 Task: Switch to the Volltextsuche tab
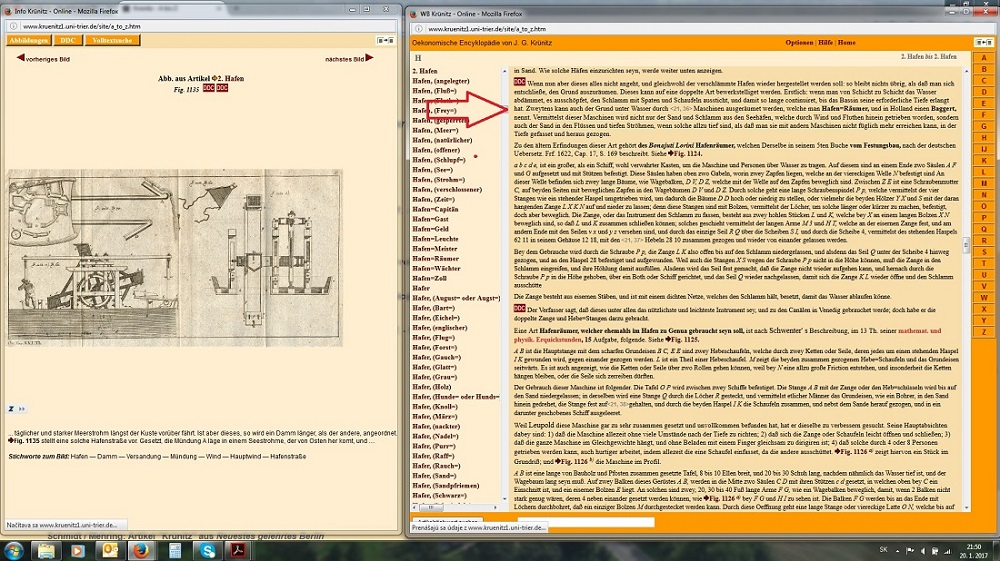pos(114,41)
